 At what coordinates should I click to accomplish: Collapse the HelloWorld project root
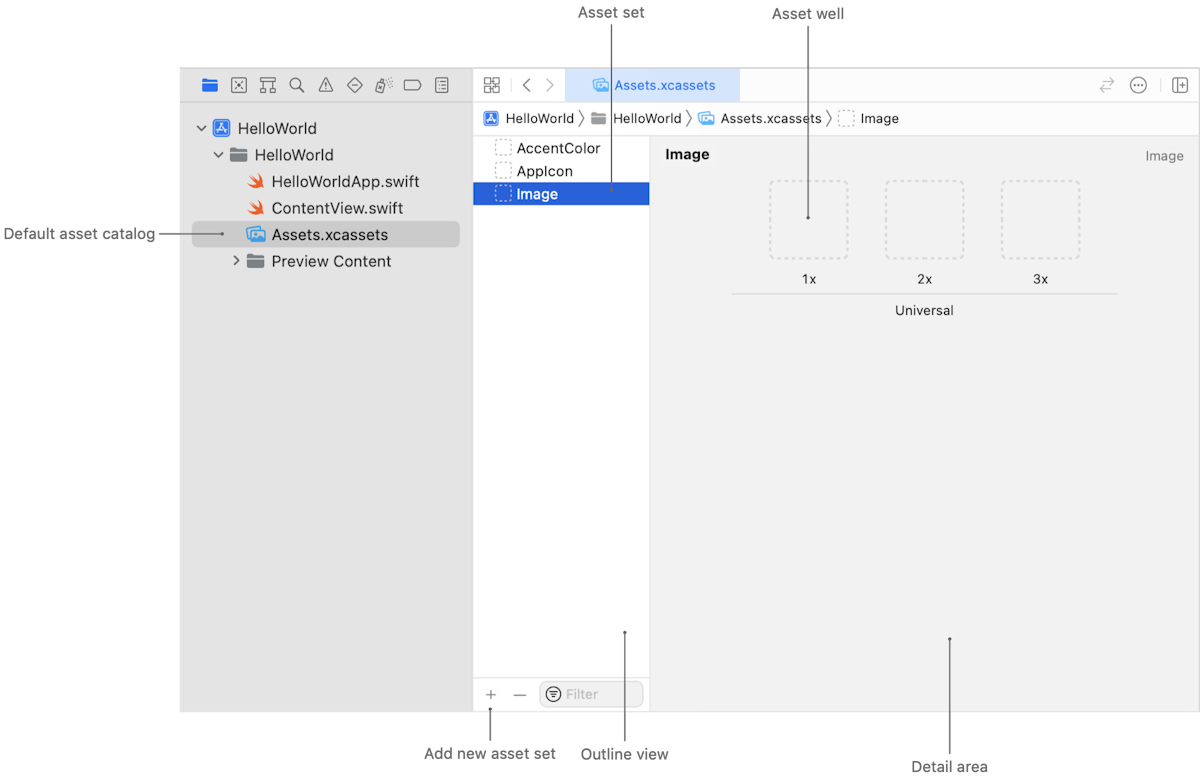tap(202, 129)
